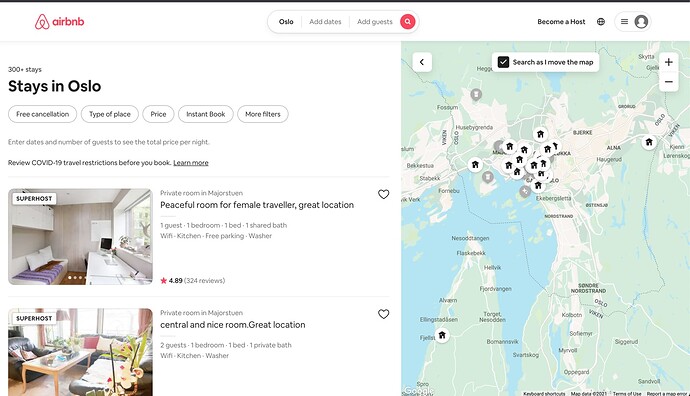Save central and nice room with heart

tap(384, 314)
